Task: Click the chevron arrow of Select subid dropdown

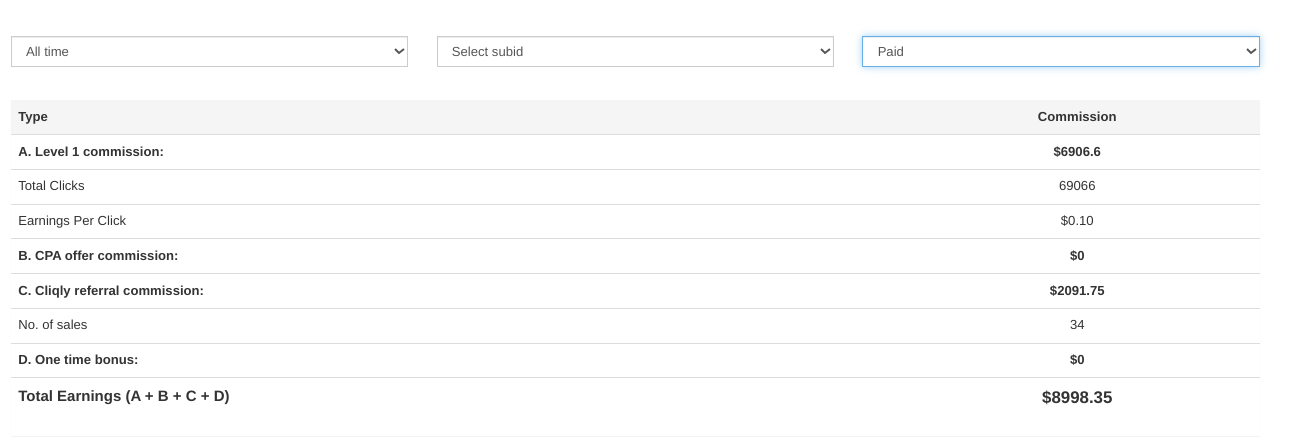Action: pos(825,51)
